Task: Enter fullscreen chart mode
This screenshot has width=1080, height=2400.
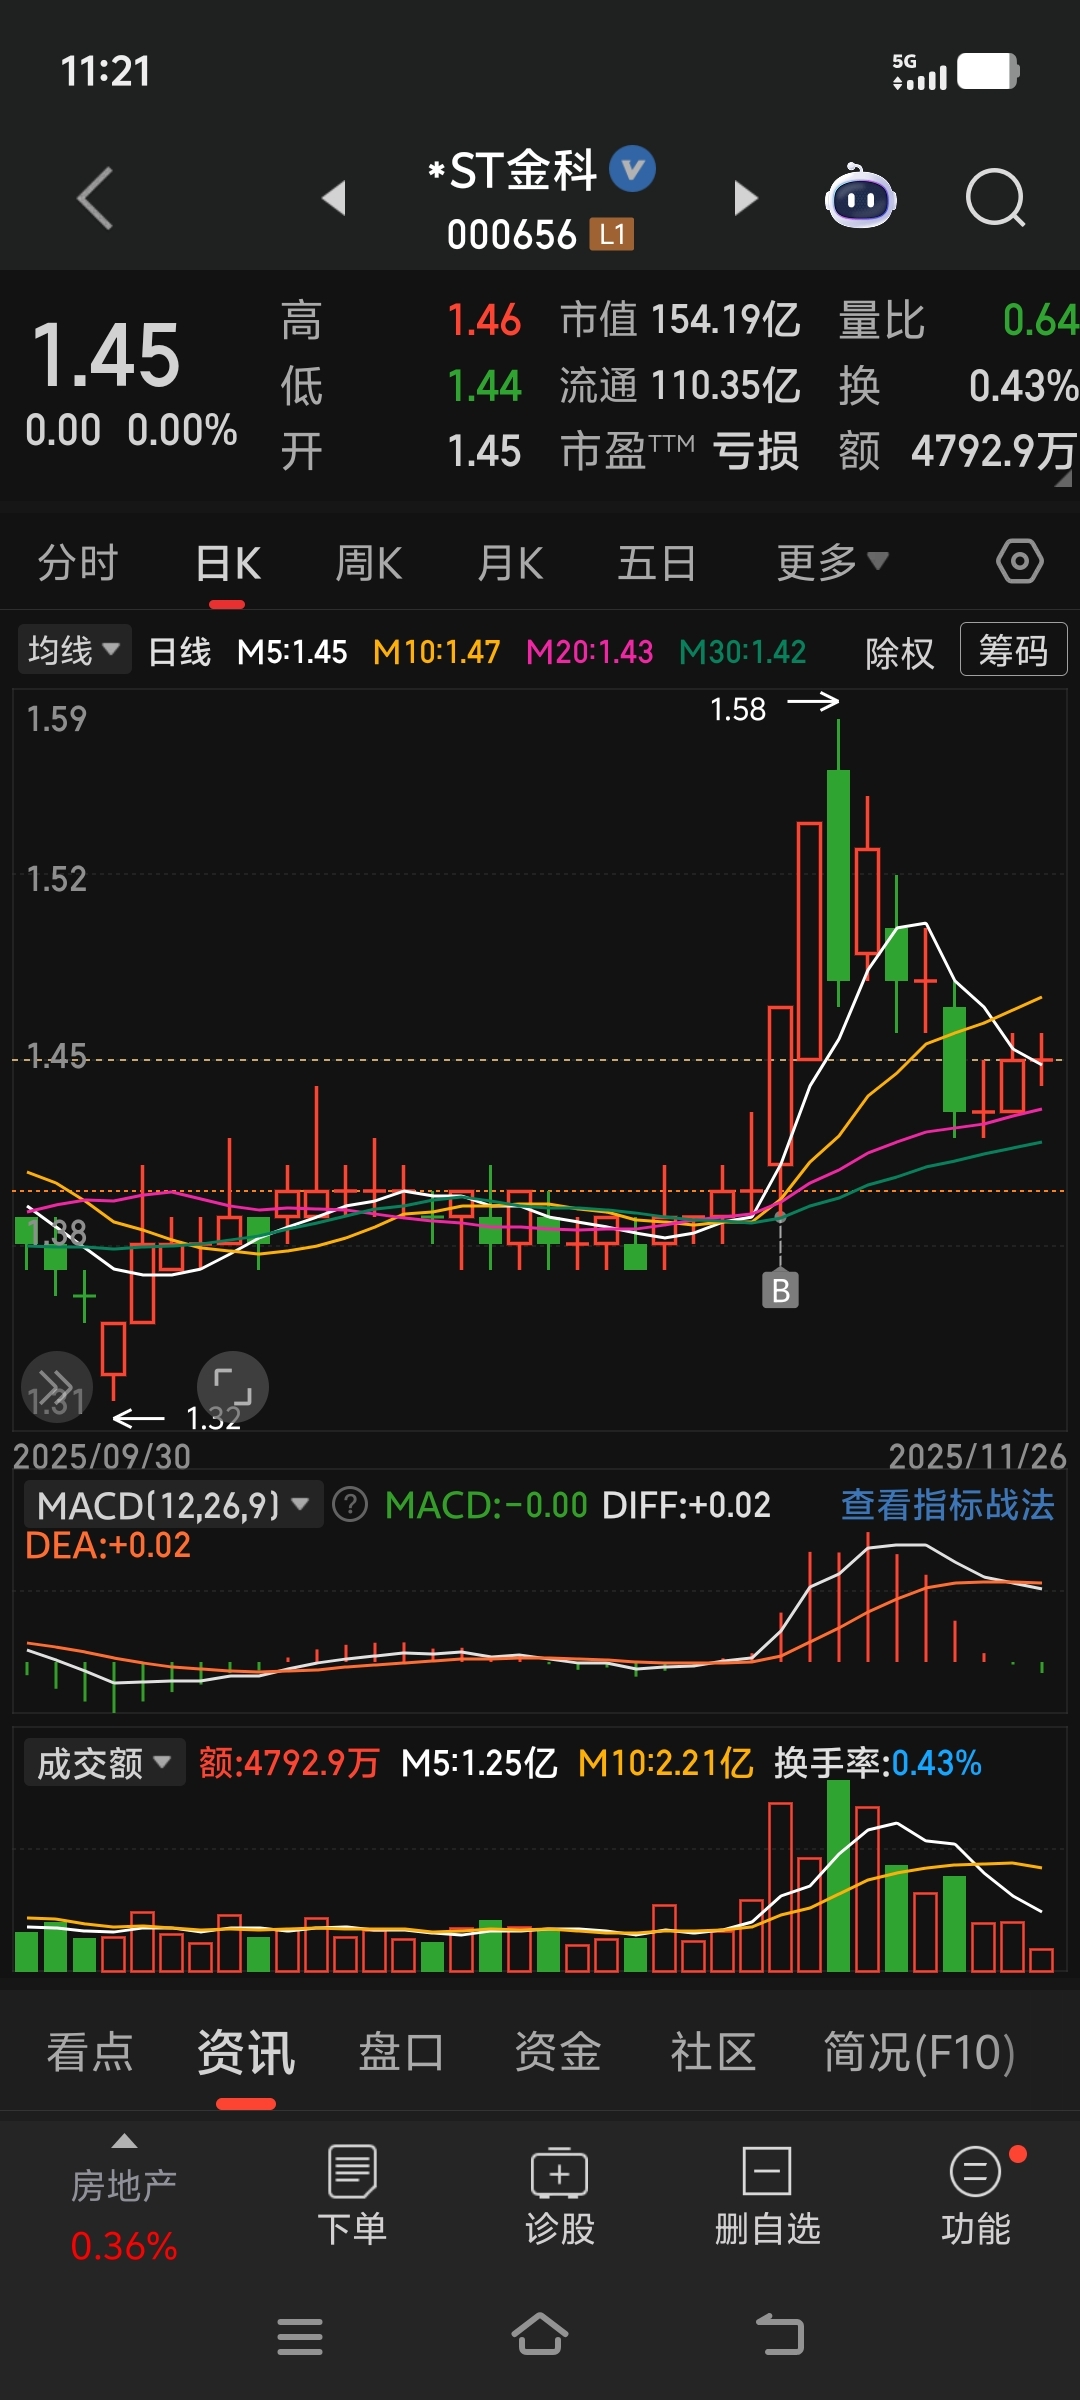Action: pos(232,1387)
